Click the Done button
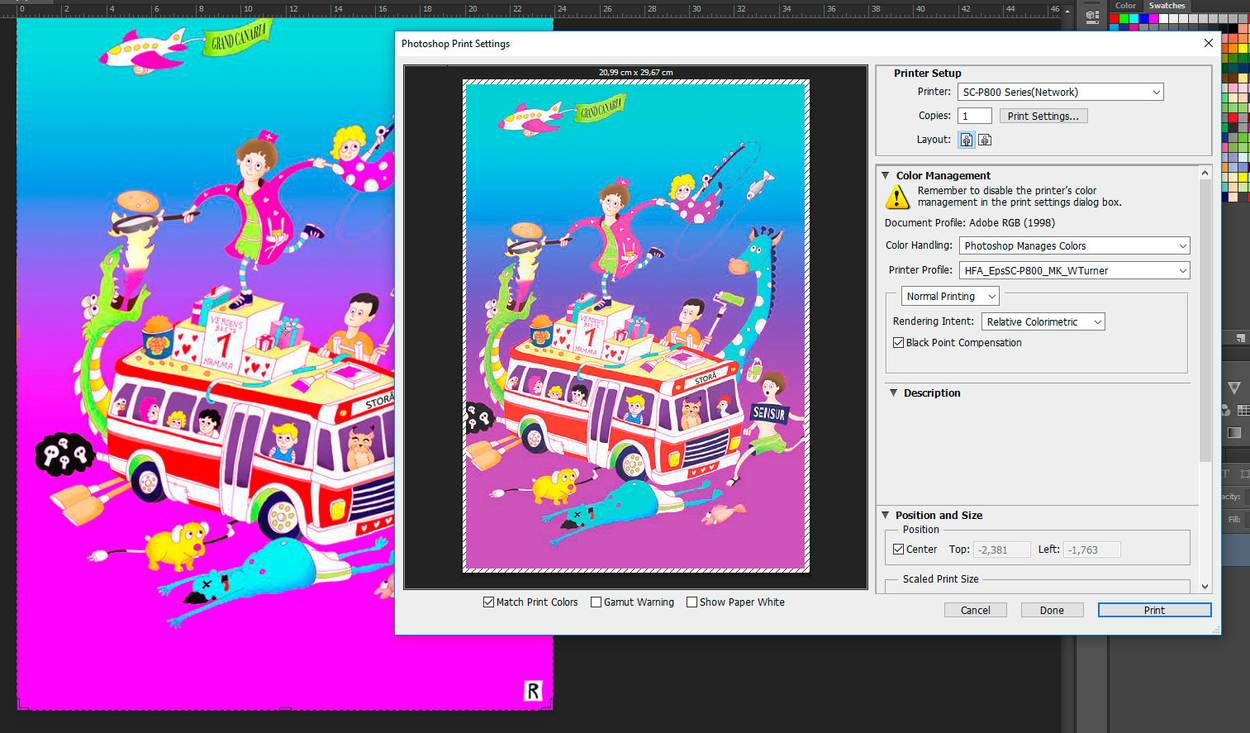 pos(1052,610)
